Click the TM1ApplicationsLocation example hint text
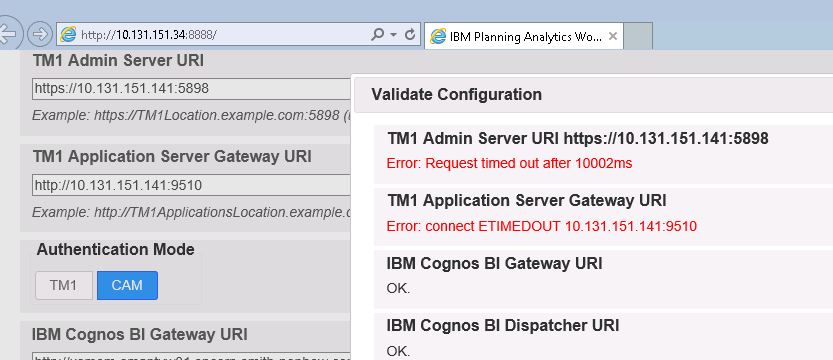833x360 pixels. (x=191, y=212)
